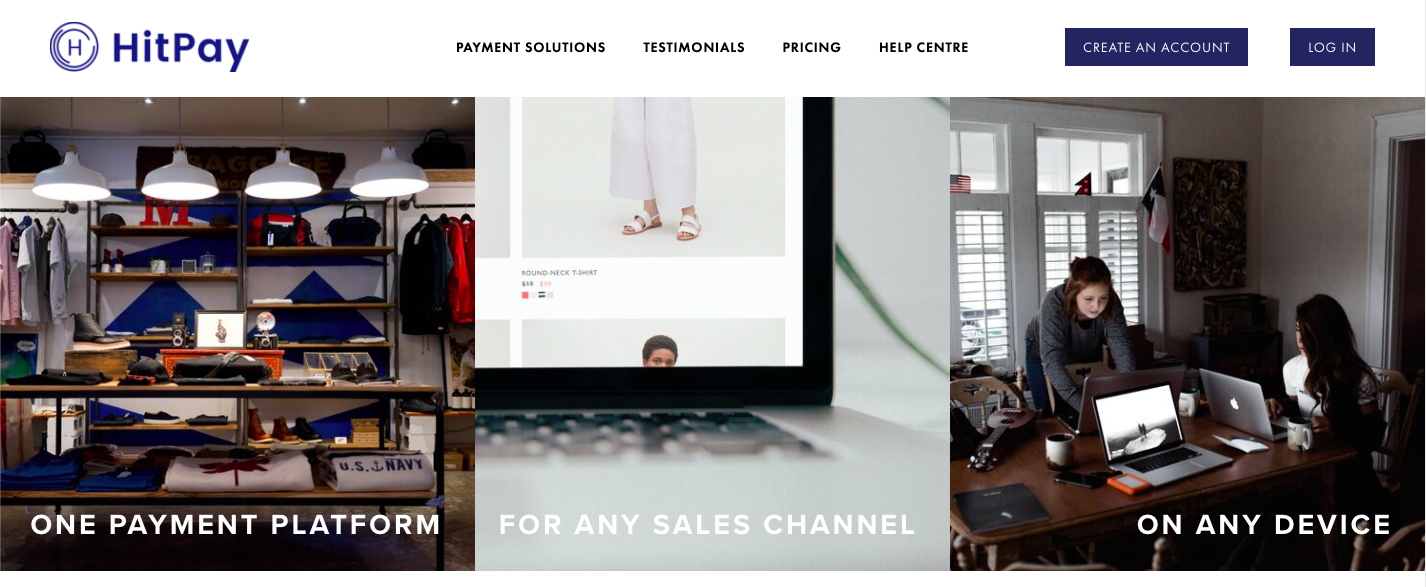1426x587 pixels.
Task: Open the Pricing page
Action: [x=811, y=47]
